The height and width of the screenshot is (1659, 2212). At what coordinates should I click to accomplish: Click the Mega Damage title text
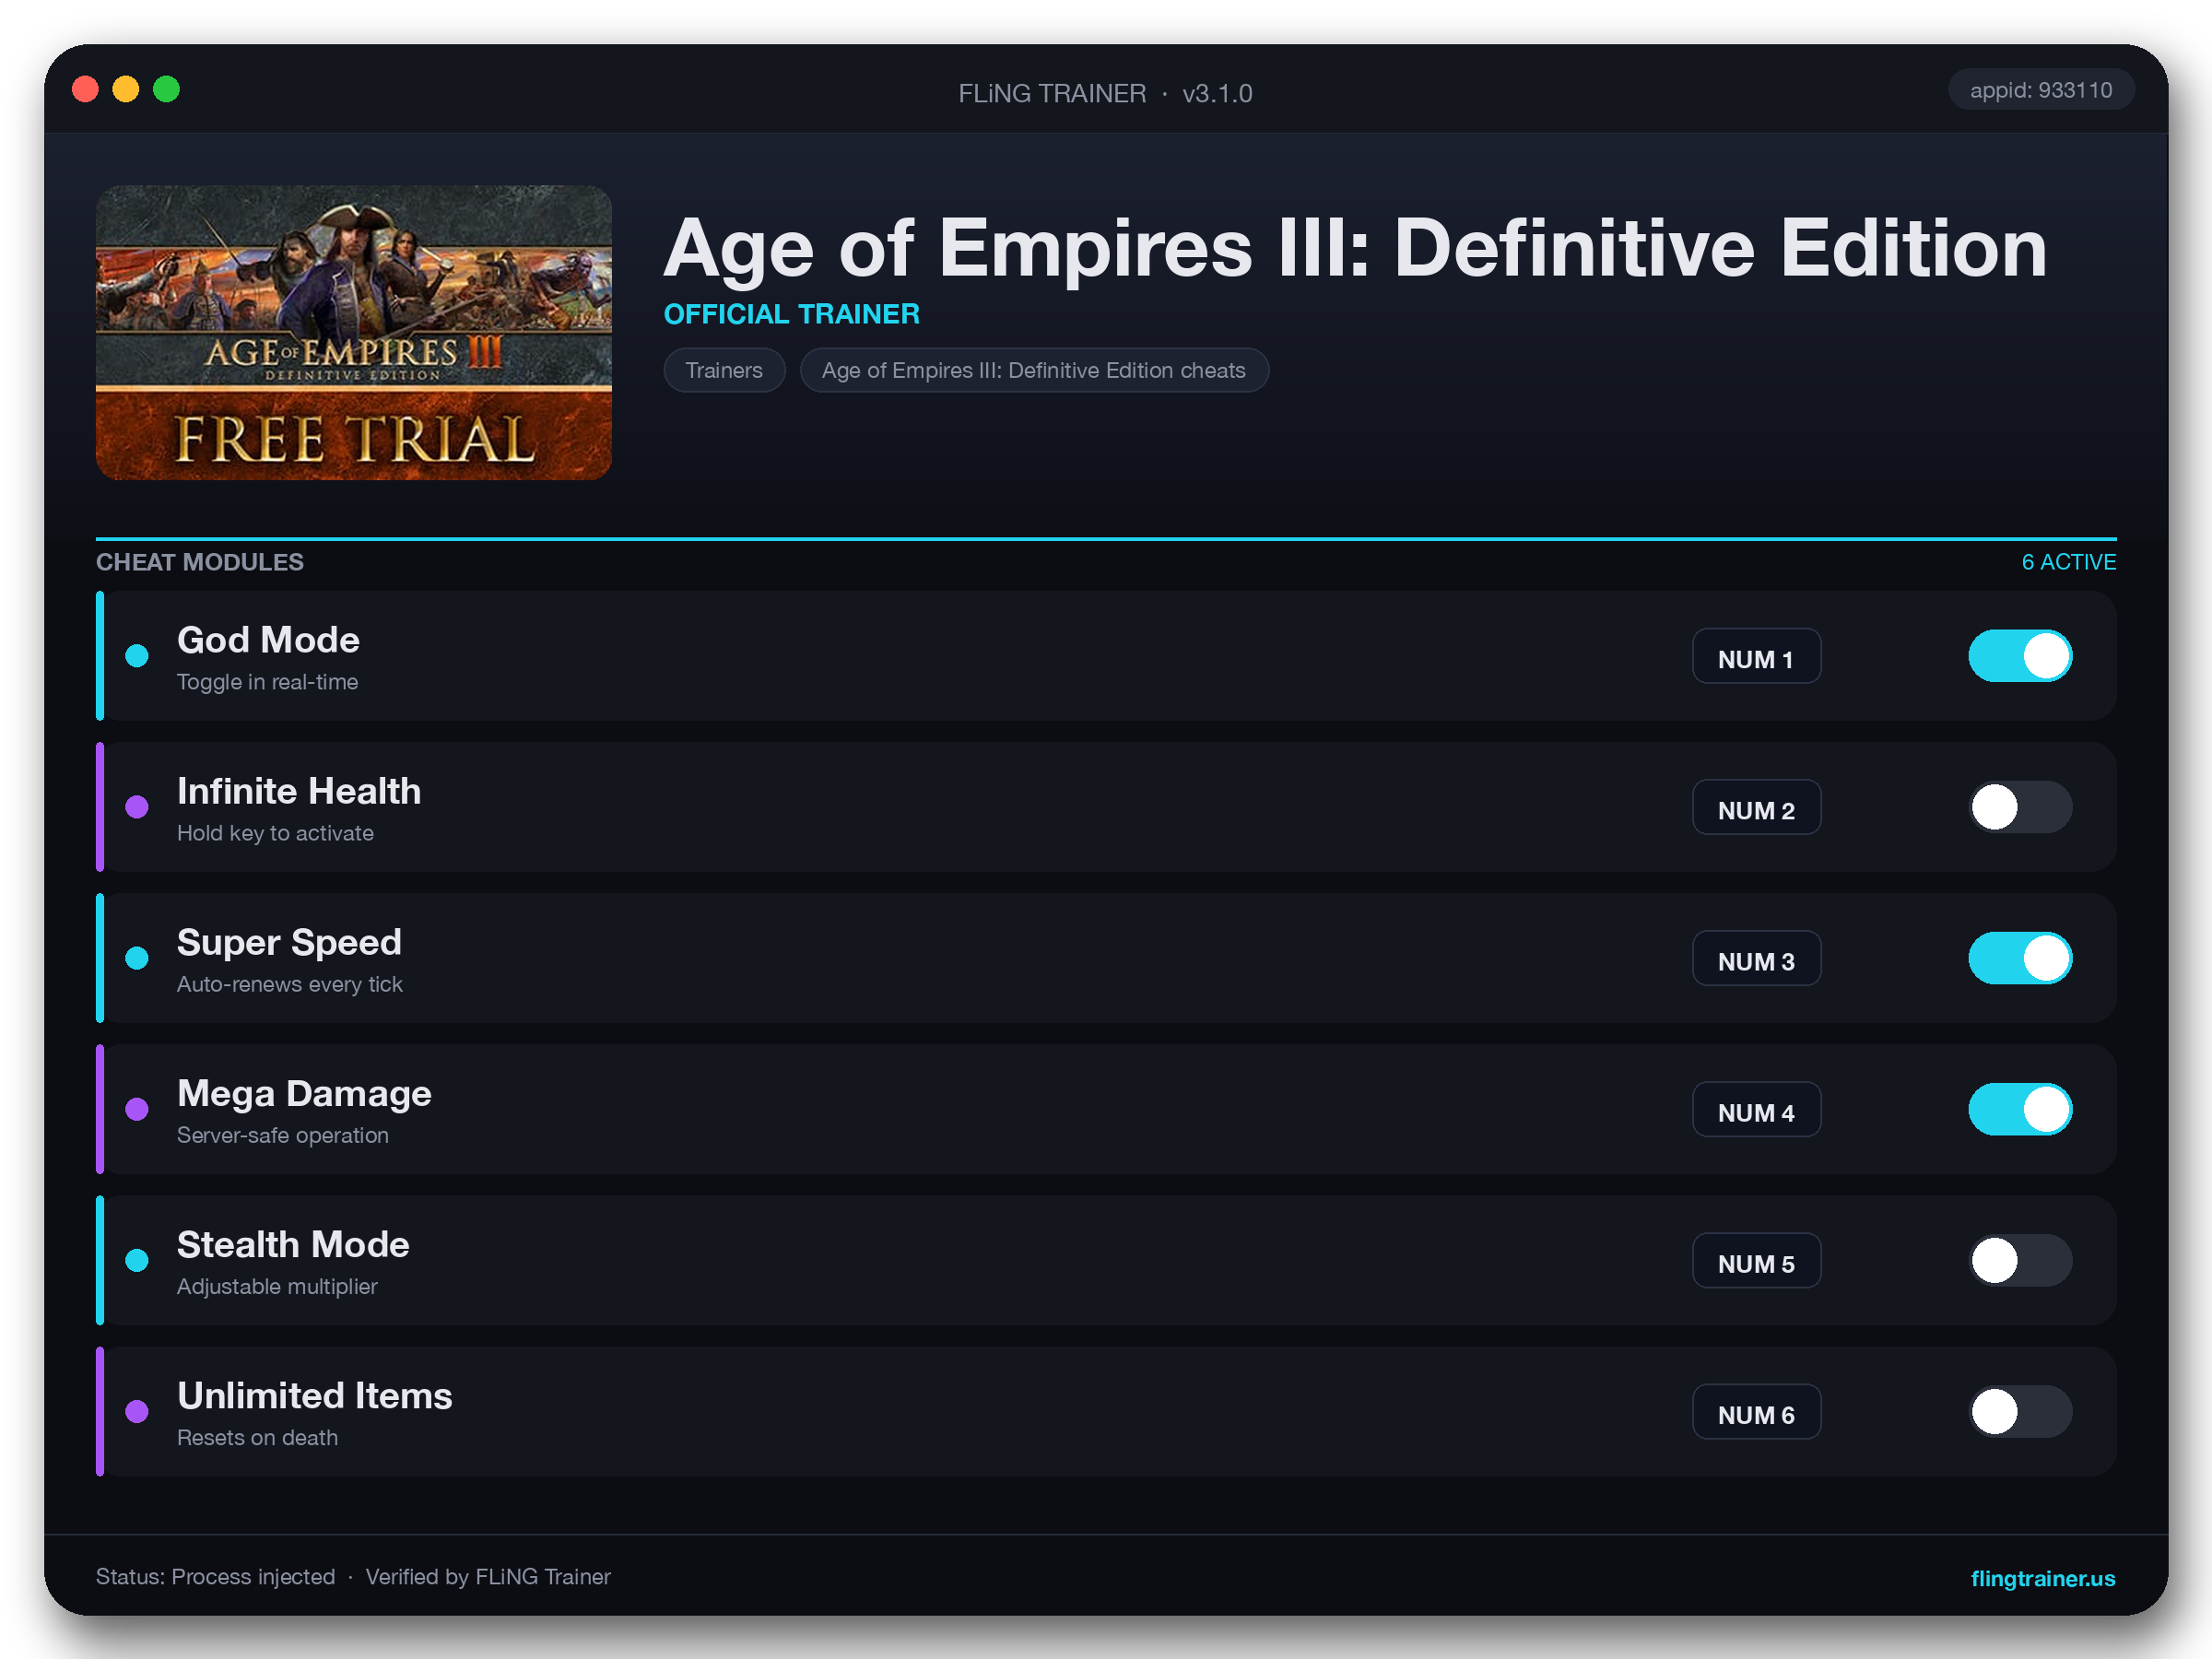[x=304, y=1093]
